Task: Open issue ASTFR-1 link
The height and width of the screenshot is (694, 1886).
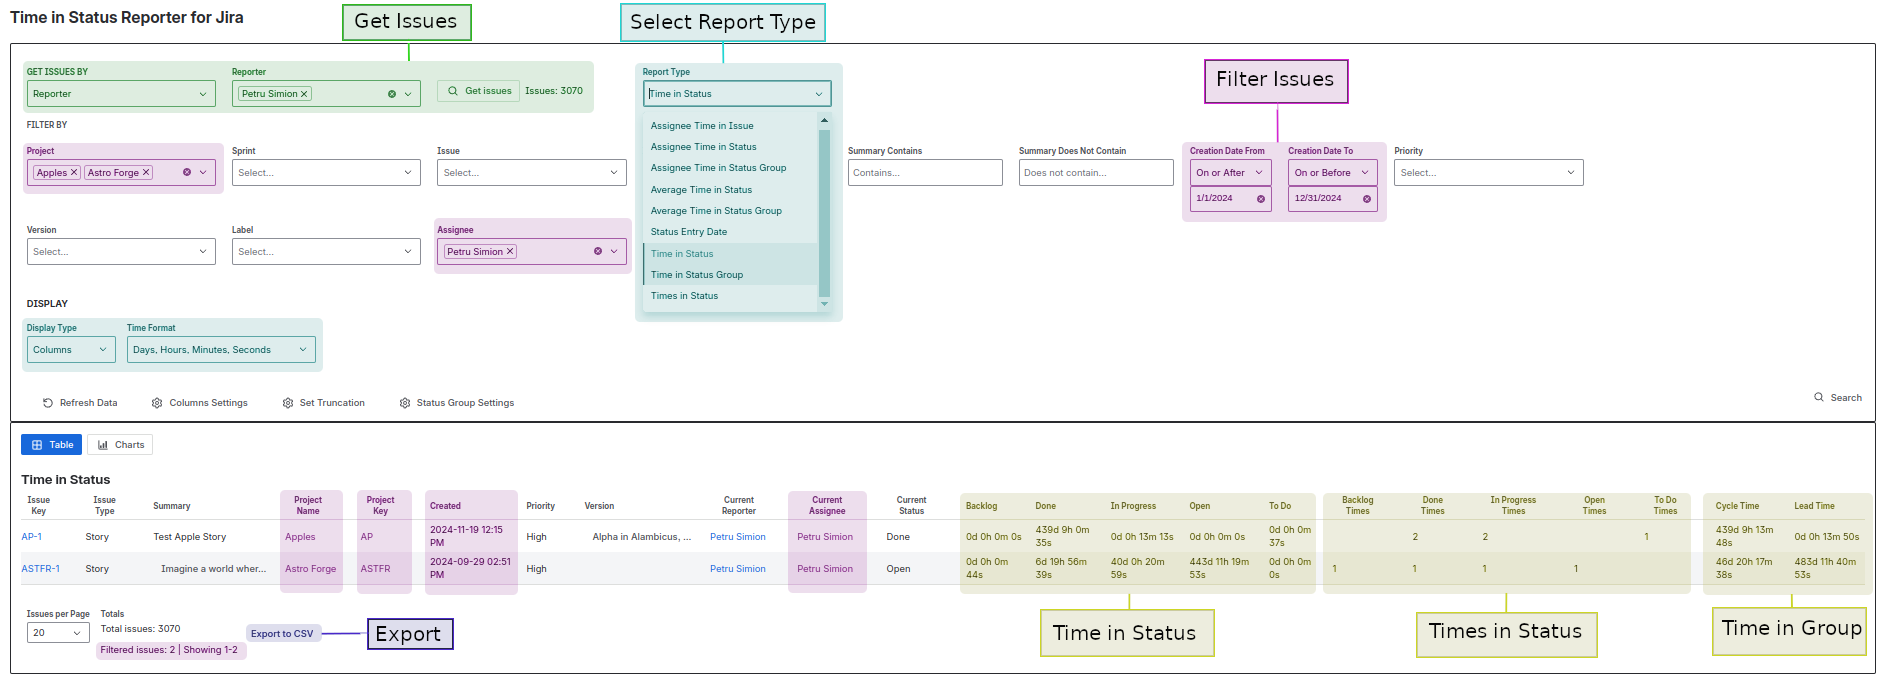Action: pyautogui.click(x=41, y=569)
